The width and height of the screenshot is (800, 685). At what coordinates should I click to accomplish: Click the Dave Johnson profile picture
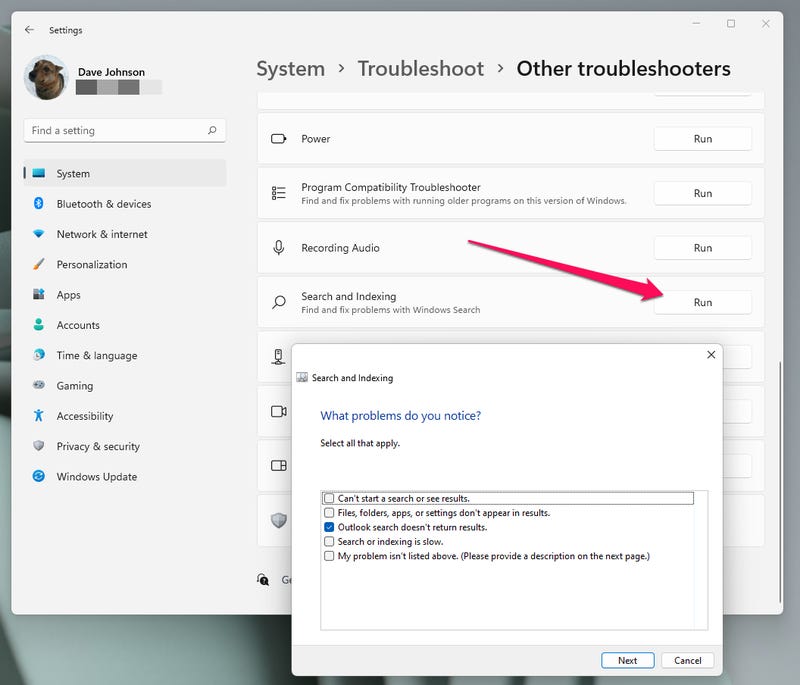click(46, 77)
